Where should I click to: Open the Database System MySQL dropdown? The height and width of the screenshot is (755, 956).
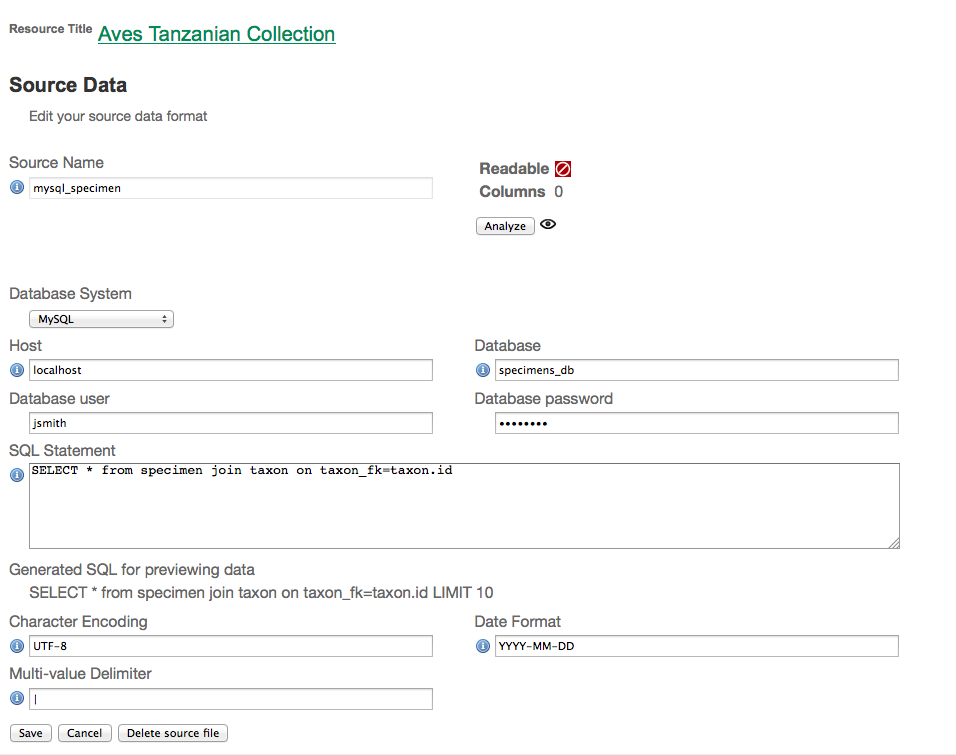click(102, 319)
